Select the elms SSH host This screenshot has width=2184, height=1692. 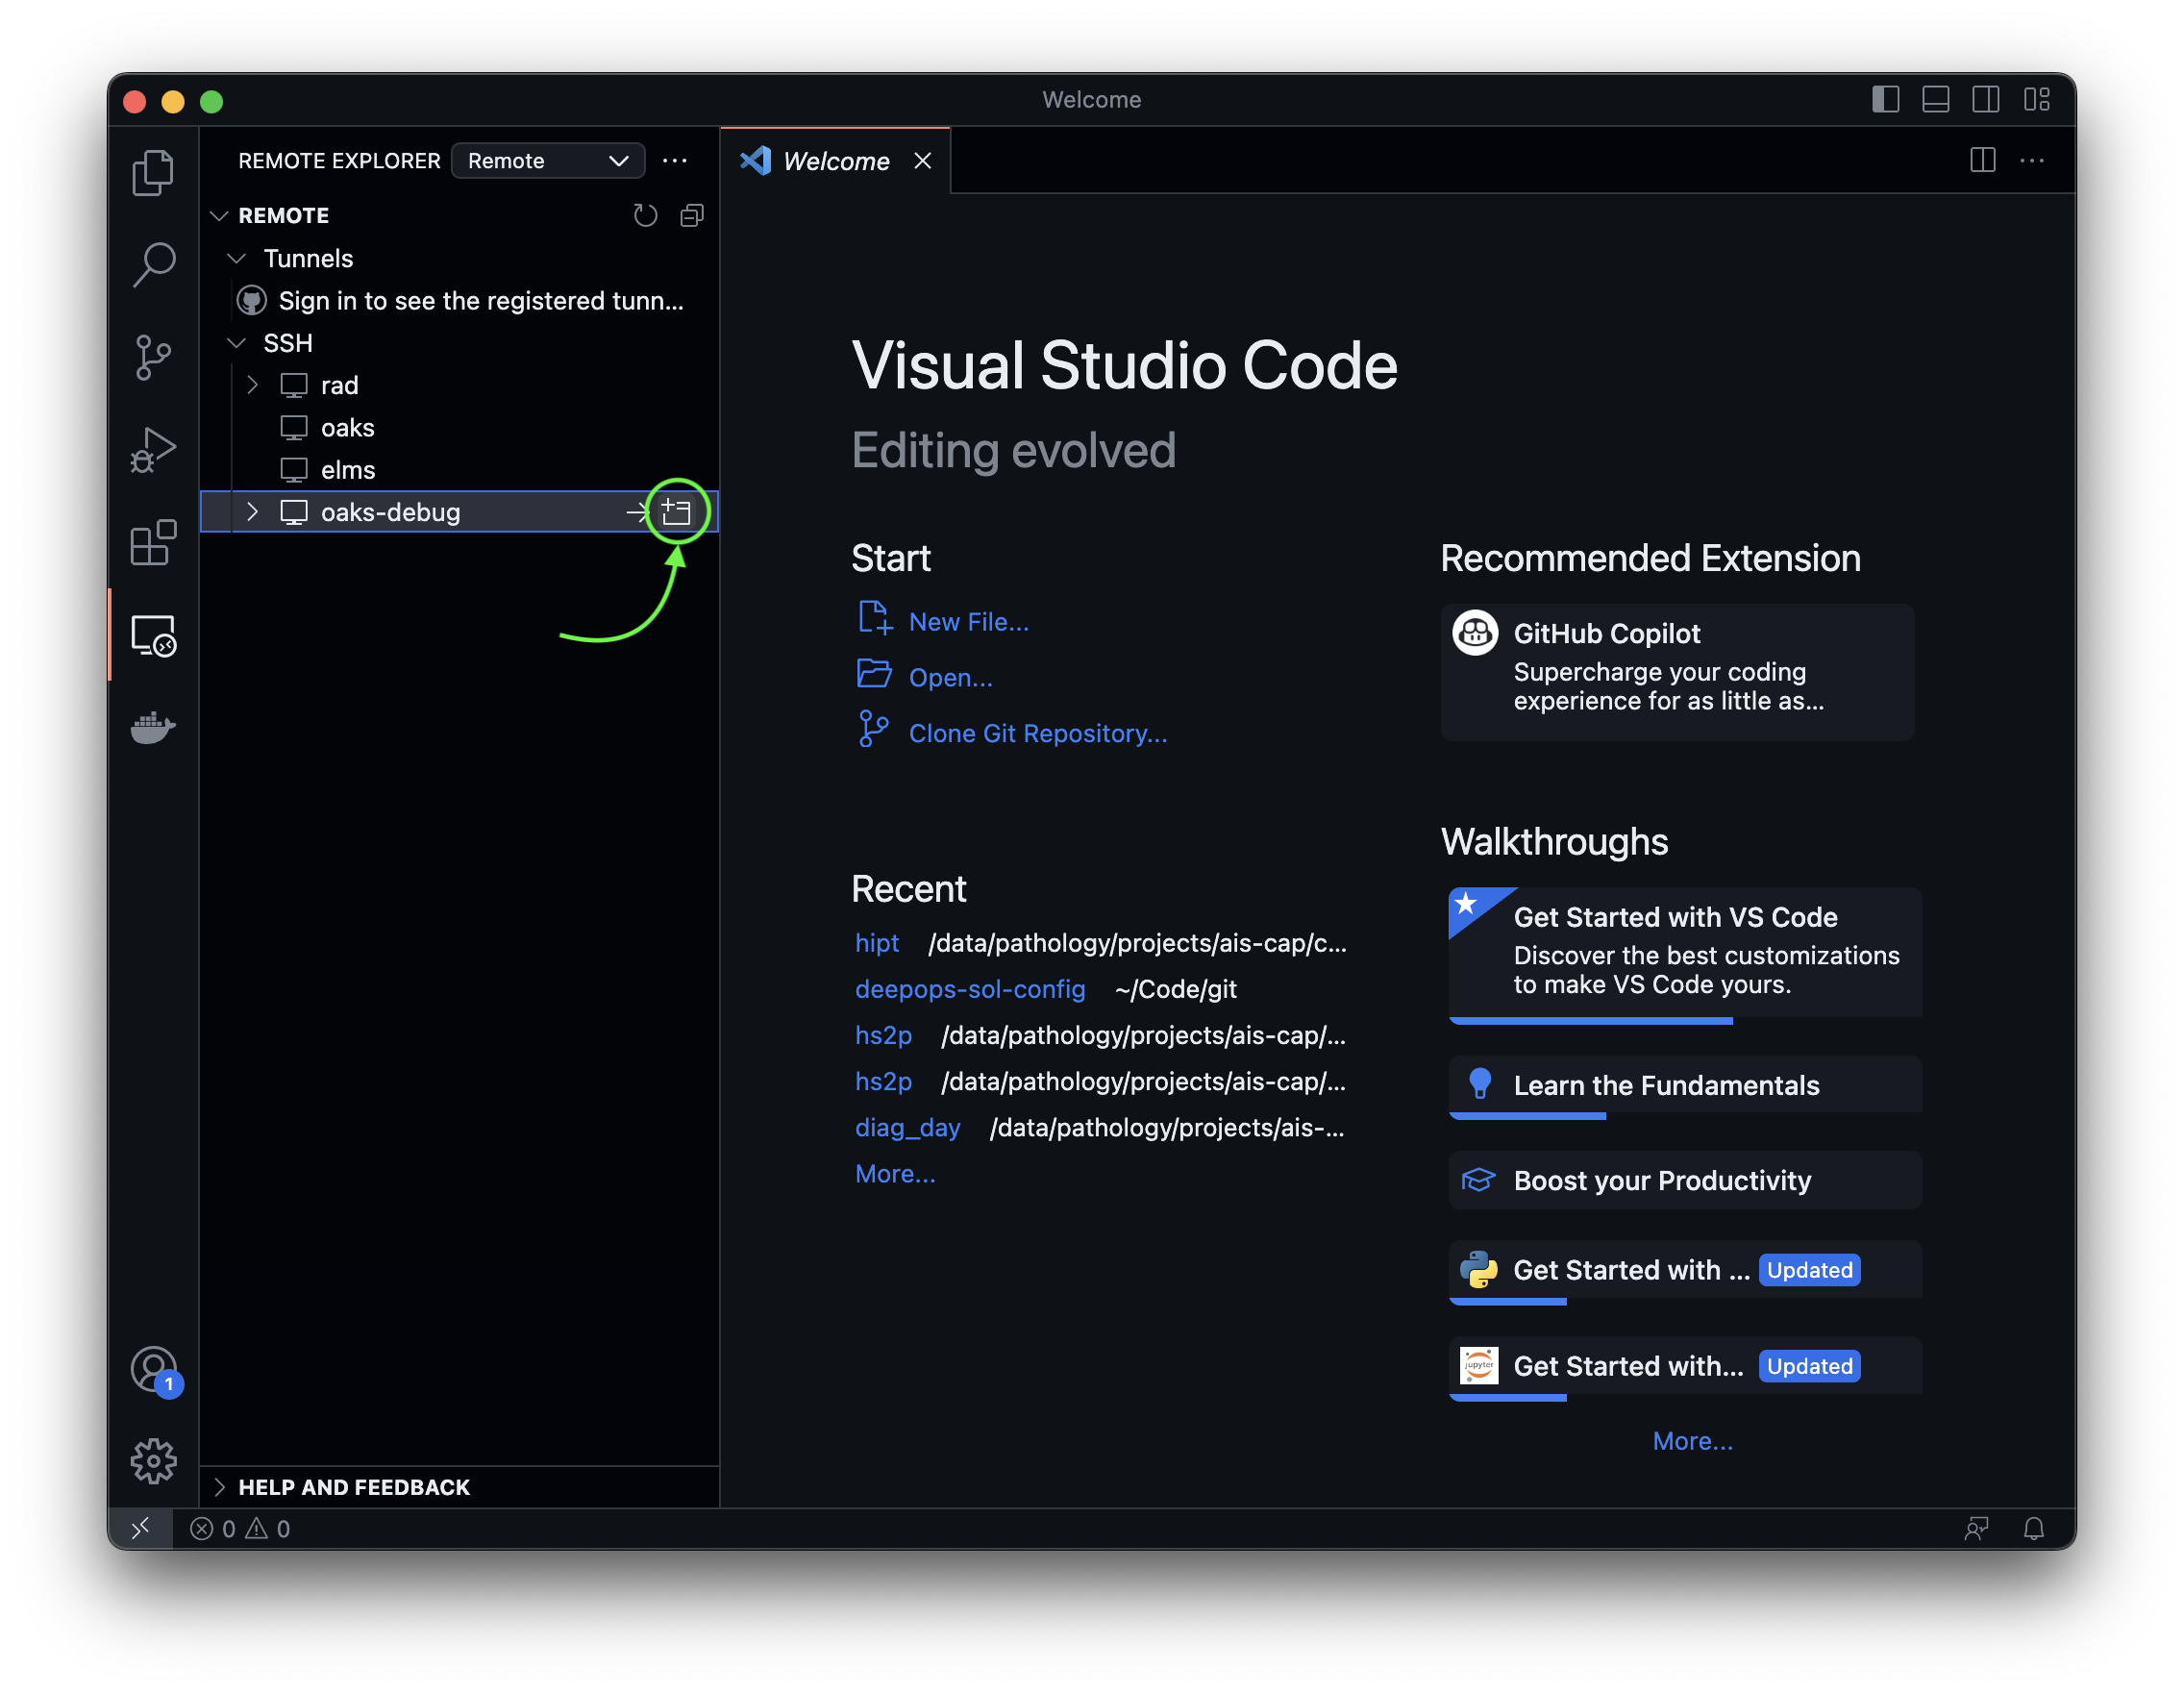(459, 470)
